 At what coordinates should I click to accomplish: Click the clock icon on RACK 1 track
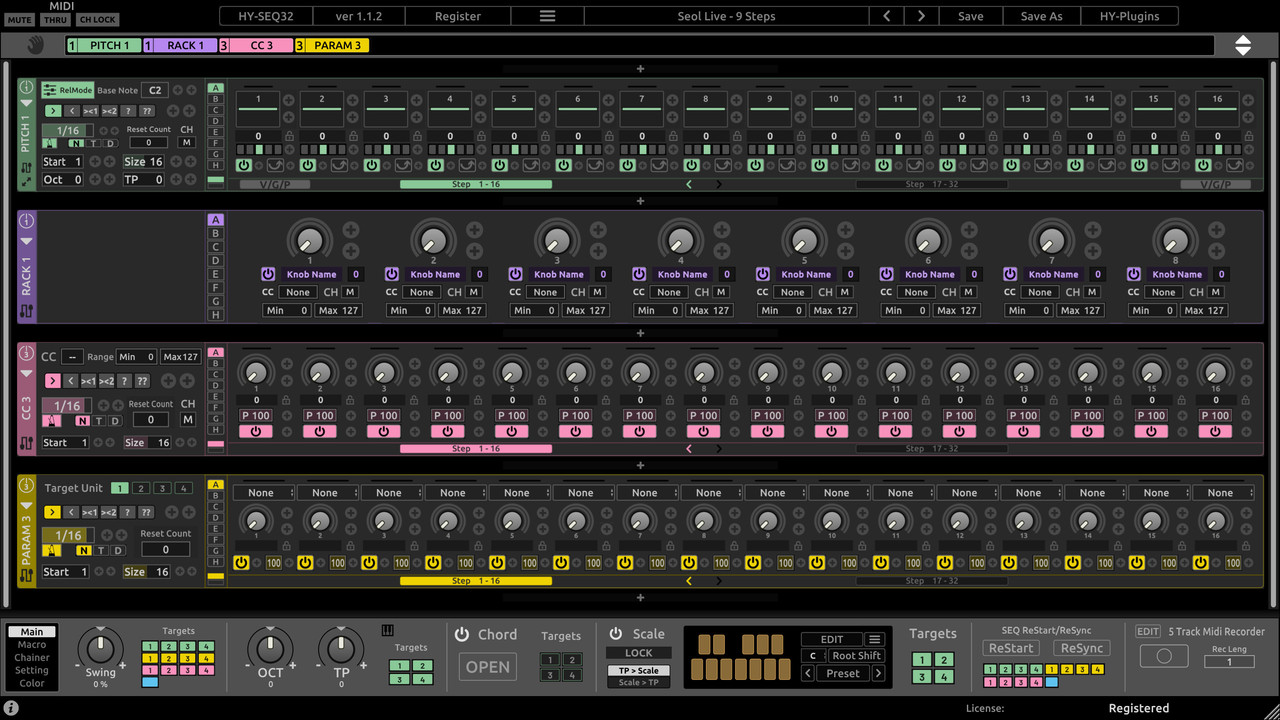27,220
